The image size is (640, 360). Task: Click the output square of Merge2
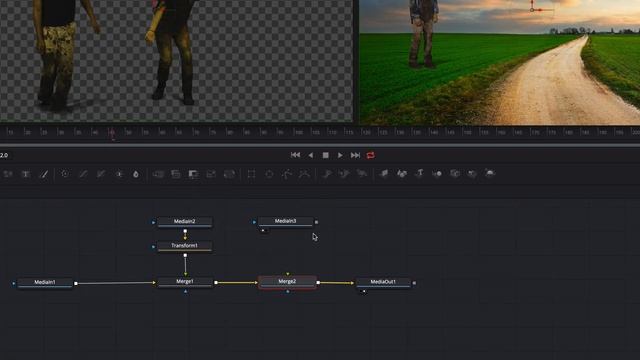tap(318, 282)
